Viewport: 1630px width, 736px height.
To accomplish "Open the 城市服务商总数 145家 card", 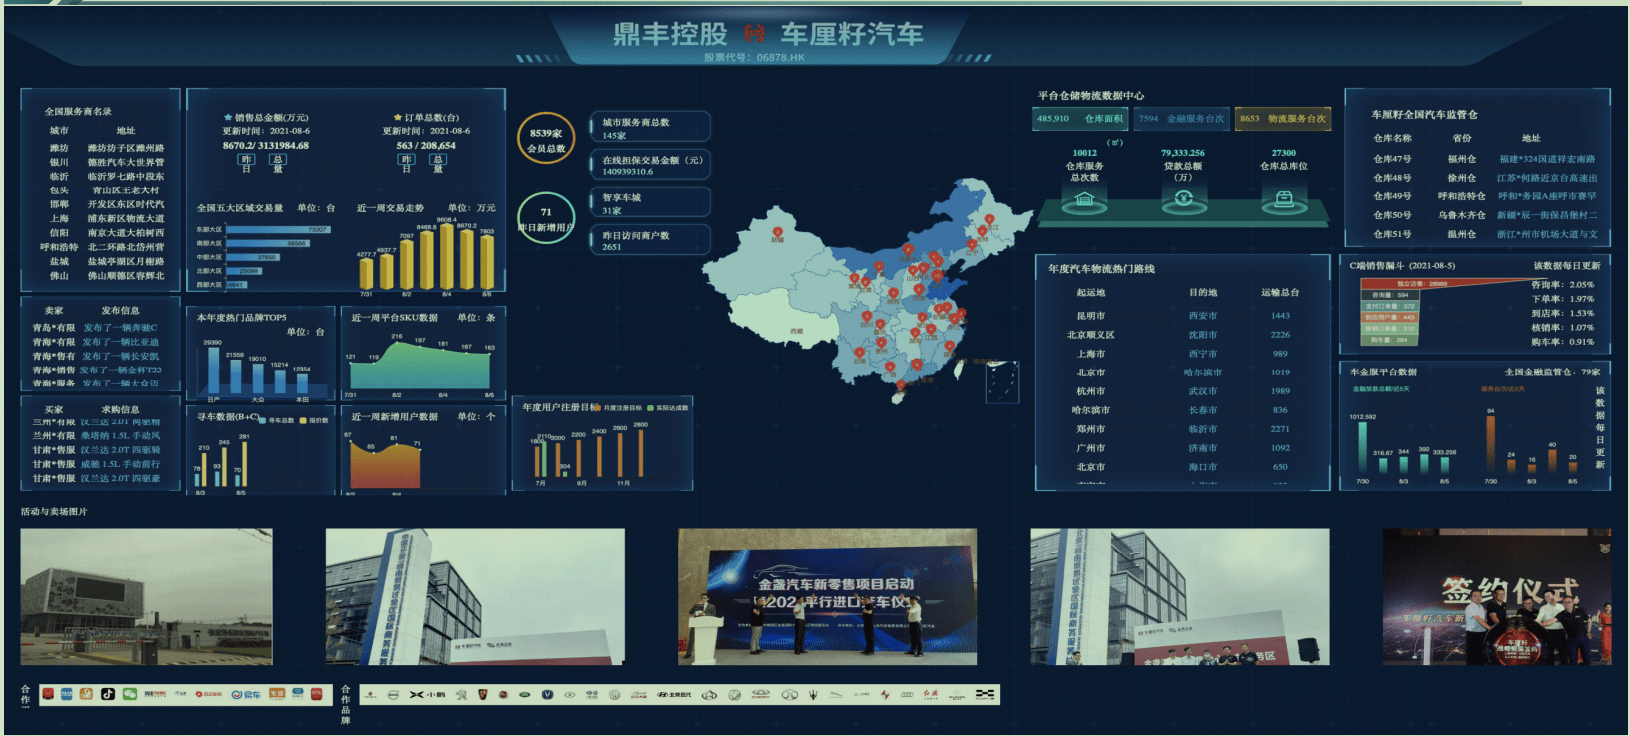I will pos(650,128).
